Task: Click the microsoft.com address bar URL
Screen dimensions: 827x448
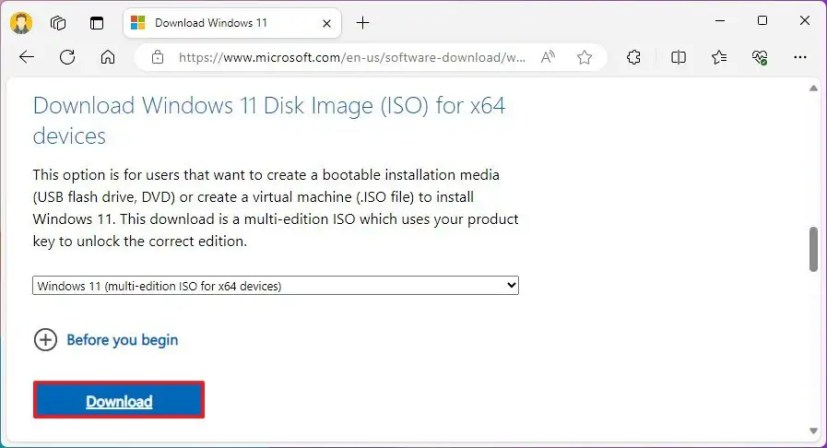Action: pos(352,57)
